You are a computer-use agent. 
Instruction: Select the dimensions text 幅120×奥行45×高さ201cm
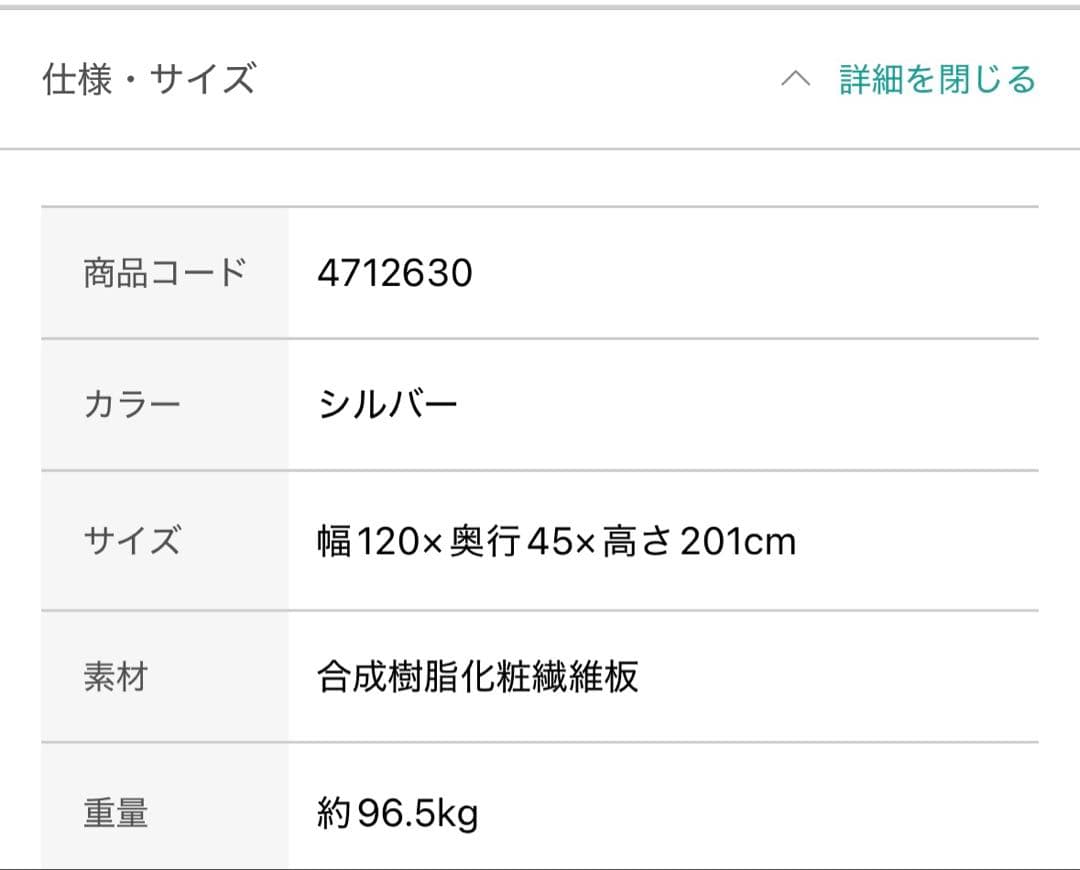555,541
